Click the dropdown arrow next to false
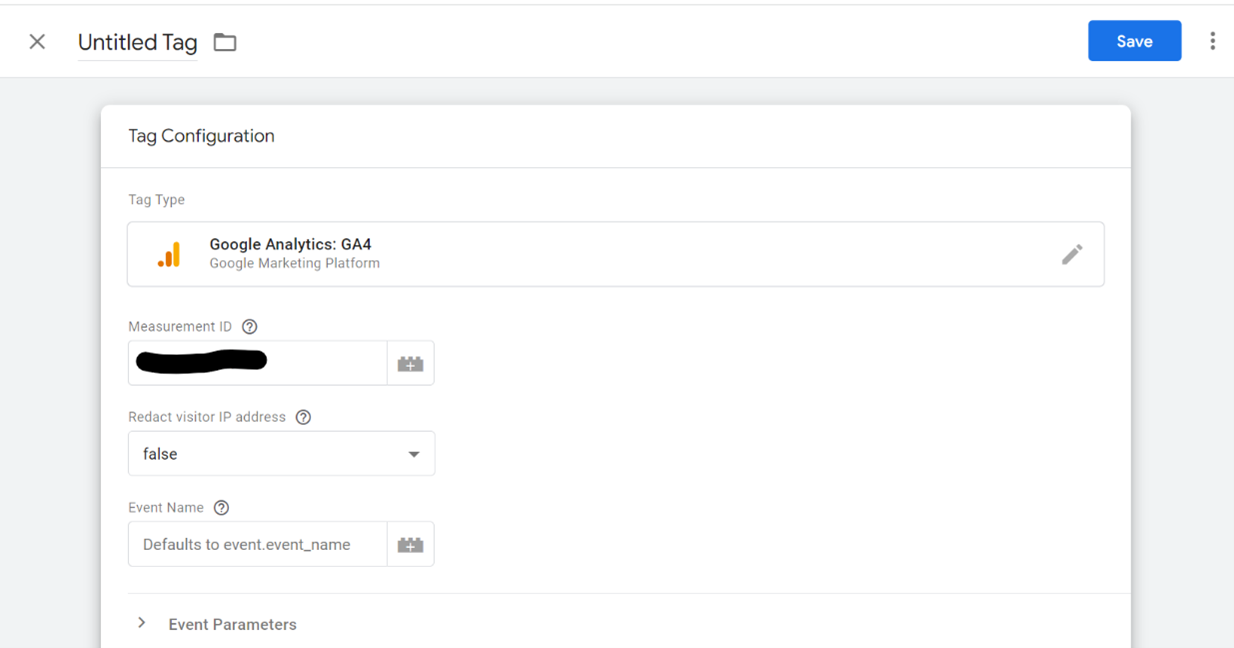The image size is (1234, 648). [414, 455]
